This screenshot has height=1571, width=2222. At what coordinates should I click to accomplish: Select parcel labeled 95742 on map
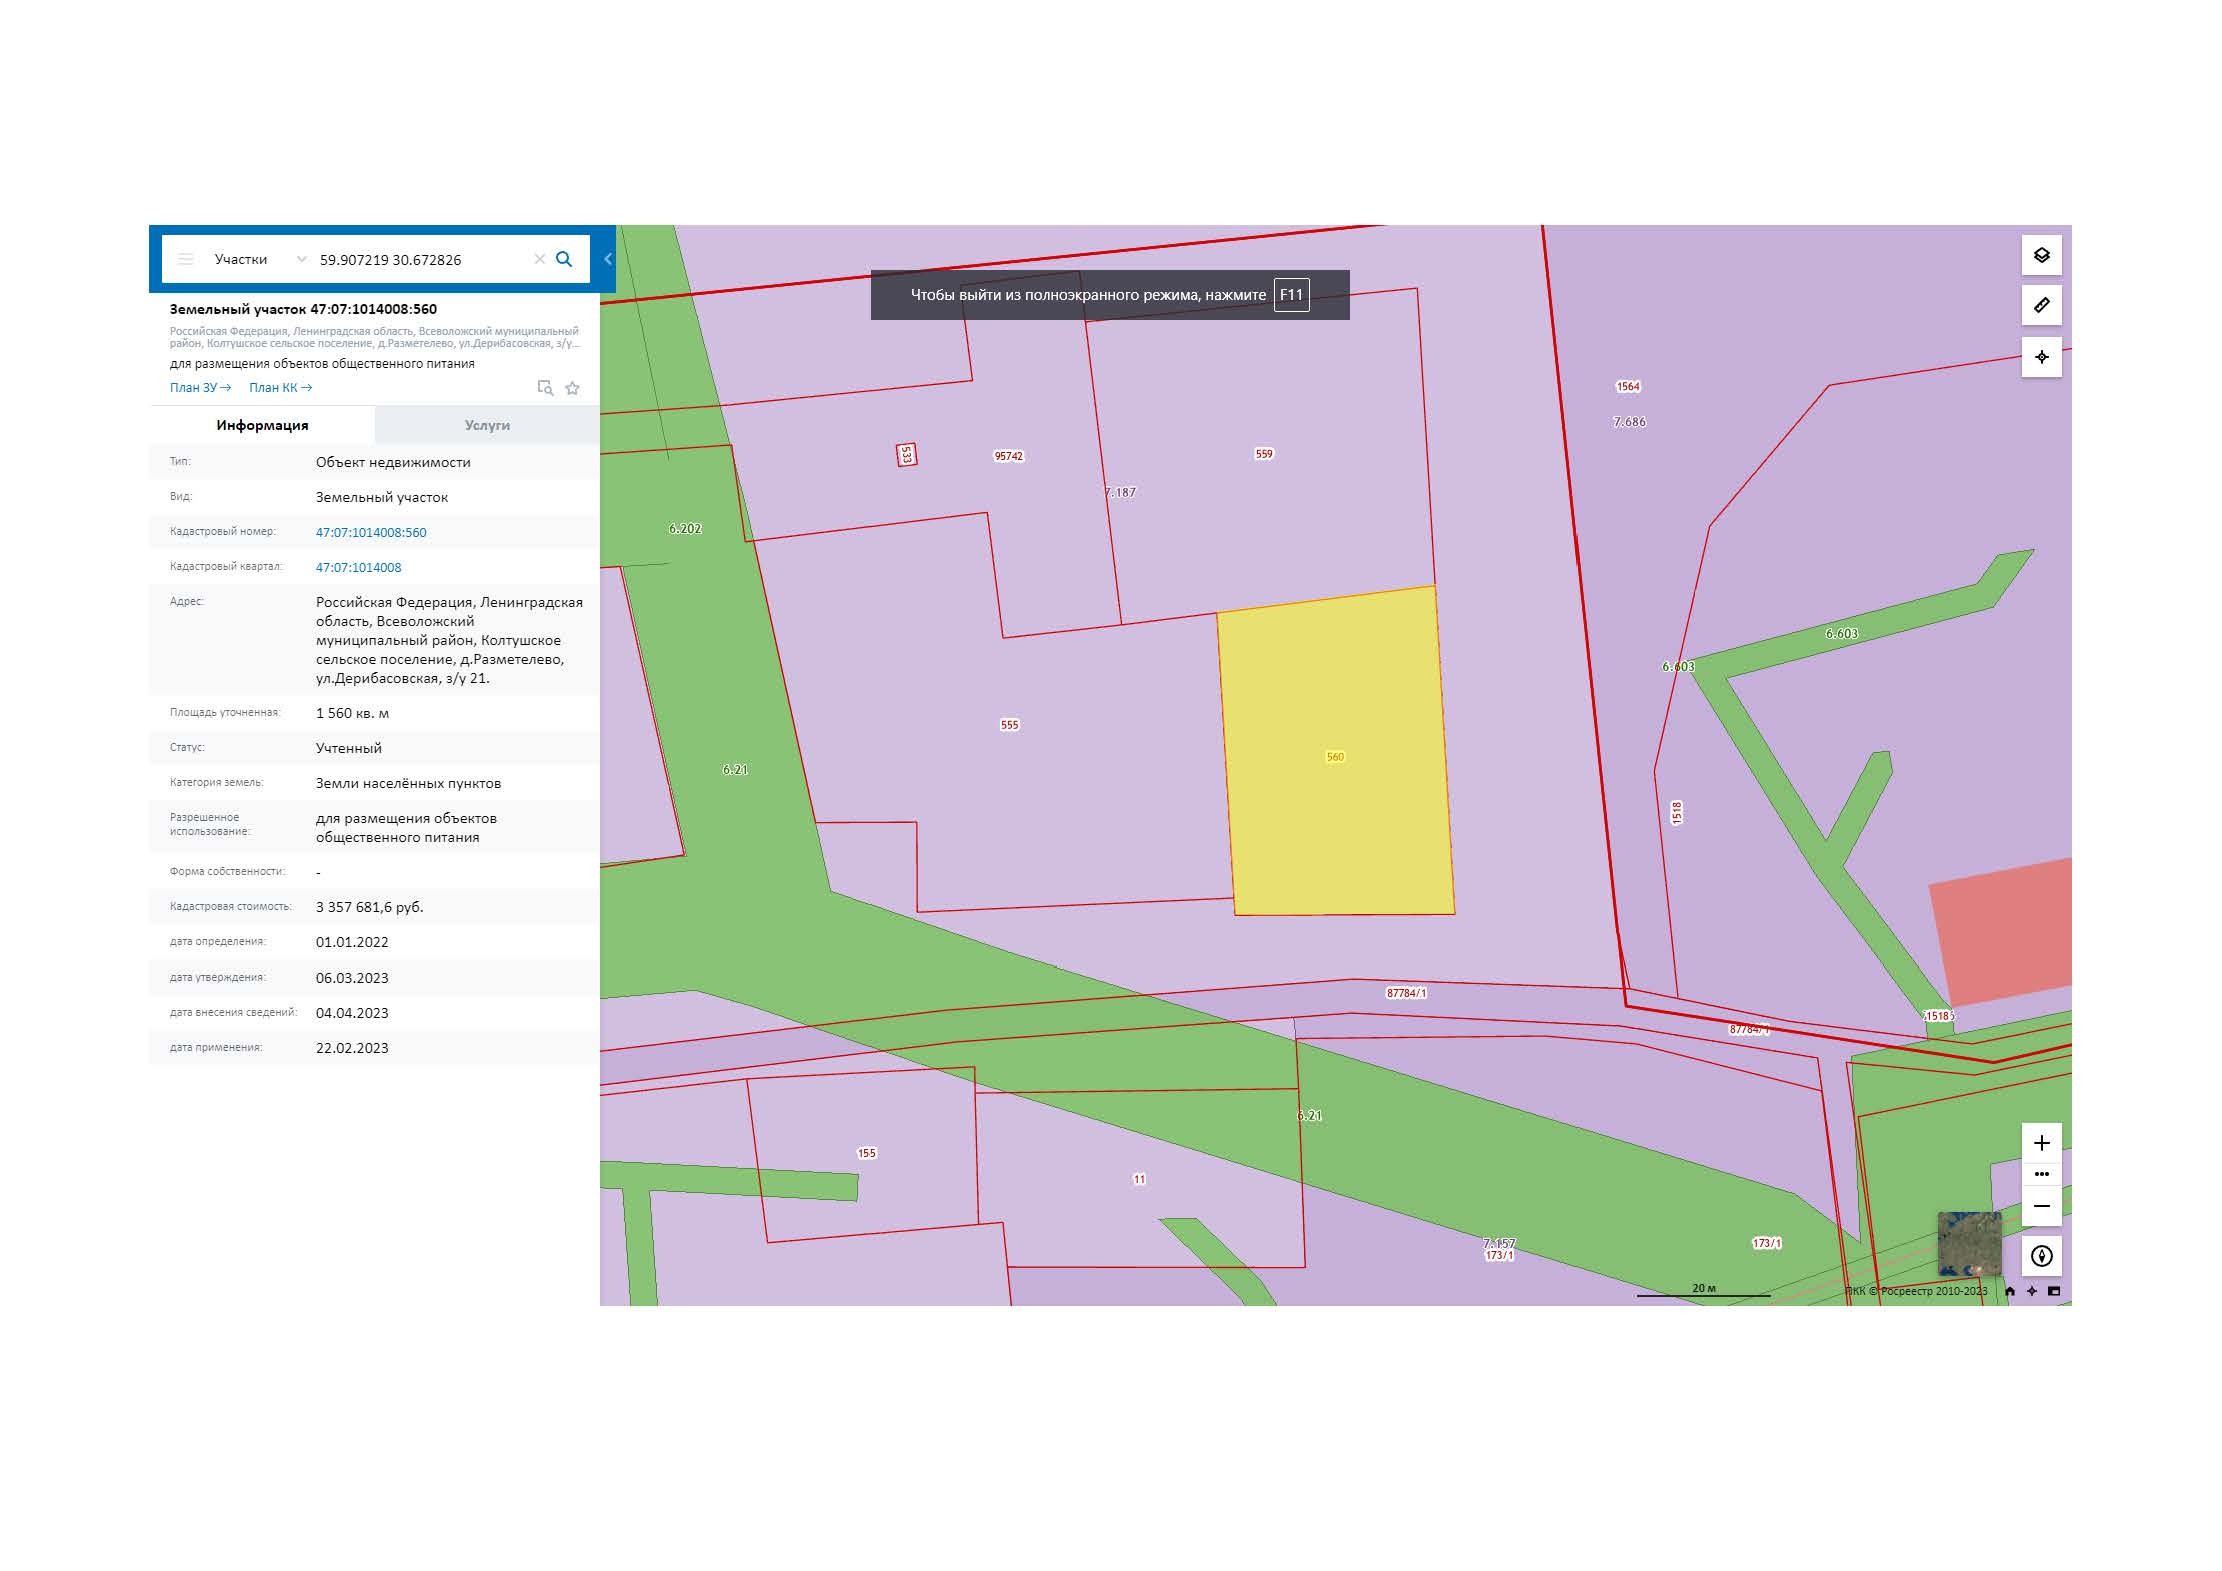pyautogui.click(x=1008, y=456)
